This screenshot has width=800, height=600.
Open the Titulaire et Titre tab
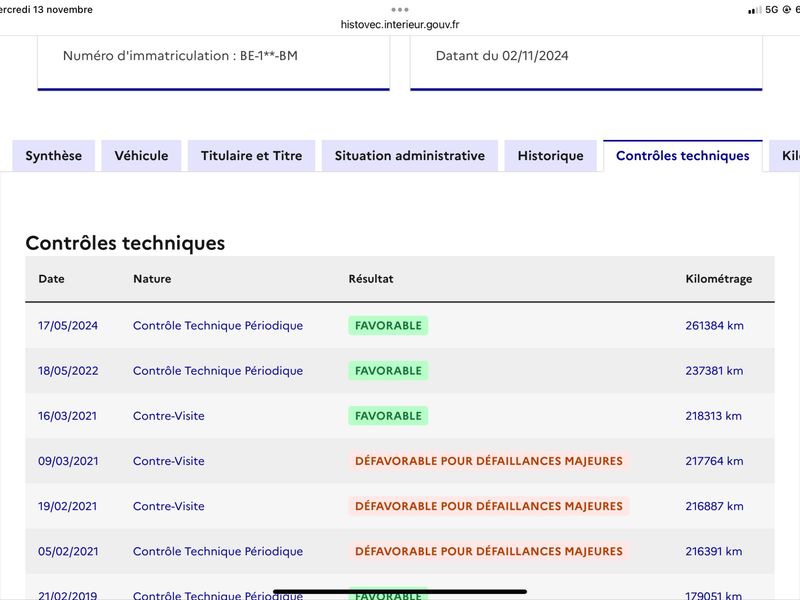coord(252,156)
